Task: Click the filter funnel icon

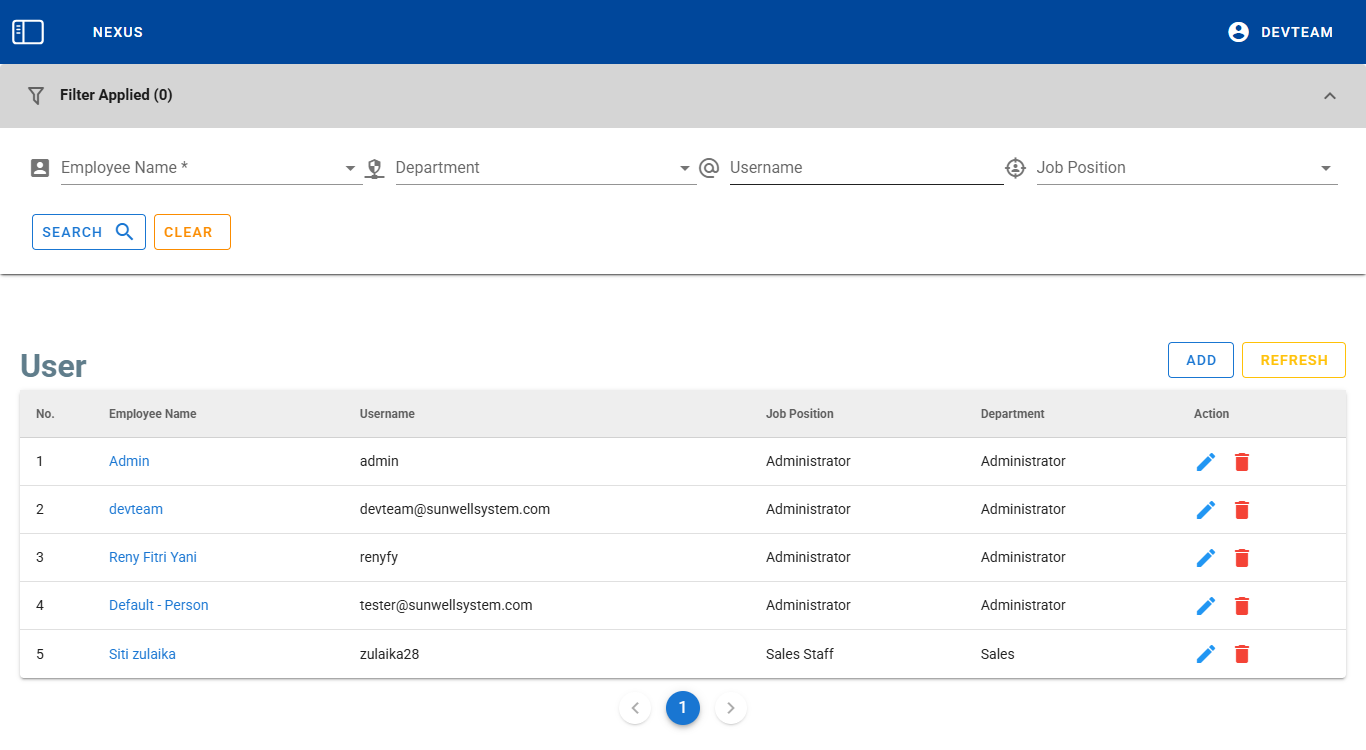Action: click(36, 96)
